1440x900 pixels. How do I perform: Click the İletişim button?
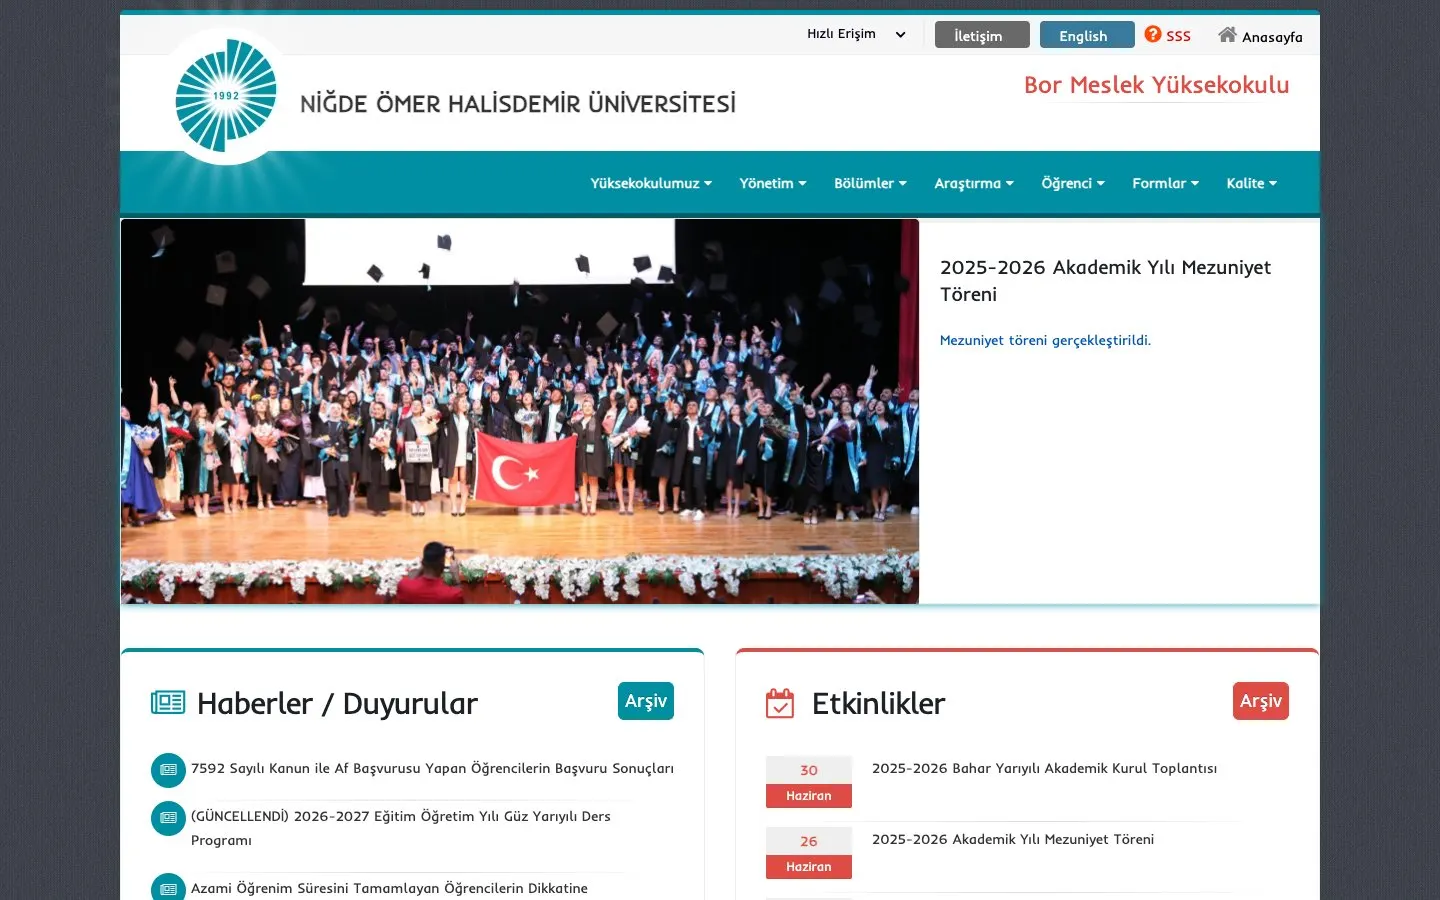(x=982, y=35)
